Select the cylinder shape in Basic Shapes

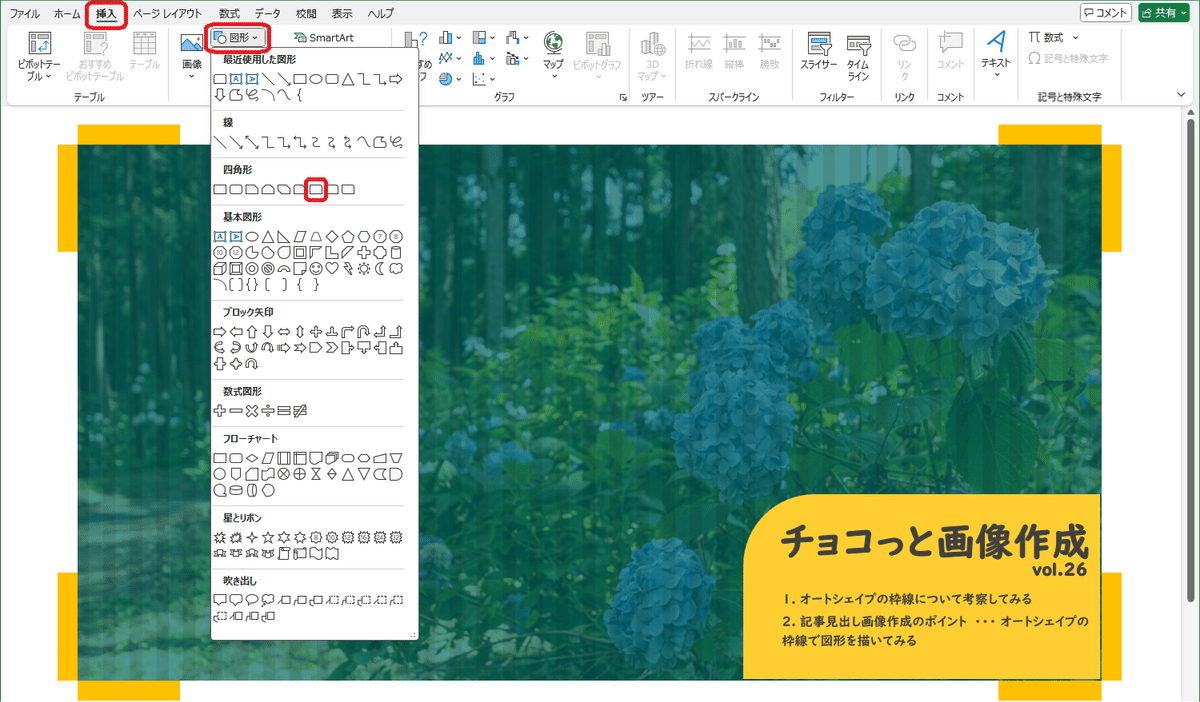(x=396, y=253)
